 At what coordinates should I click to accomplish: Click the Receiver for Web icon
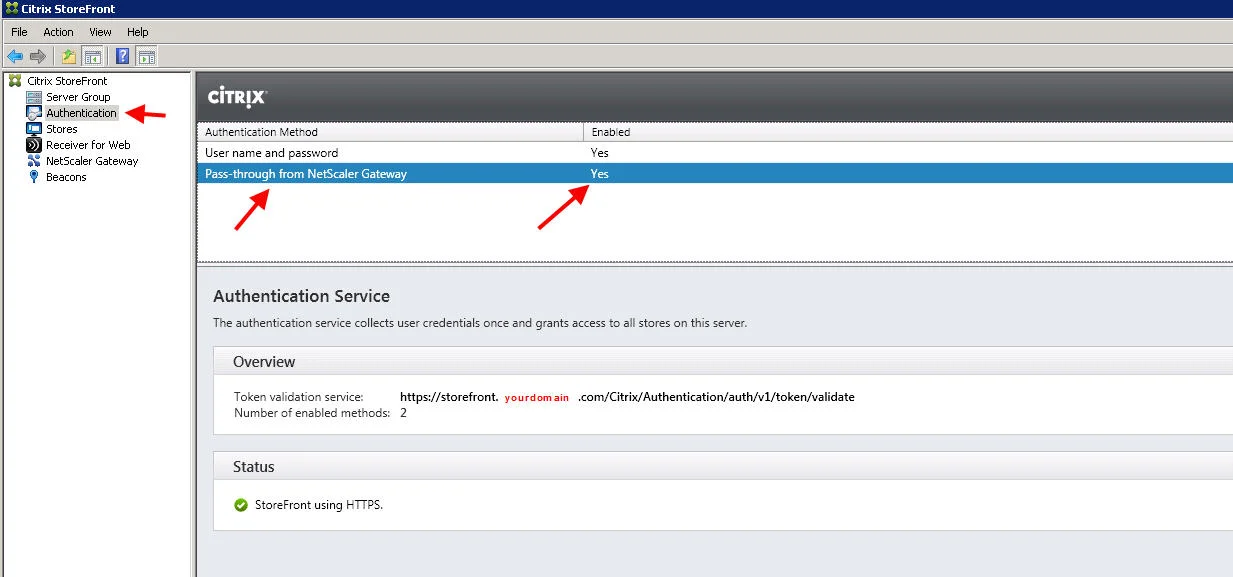pyautogui.click(x=34, y=145)
